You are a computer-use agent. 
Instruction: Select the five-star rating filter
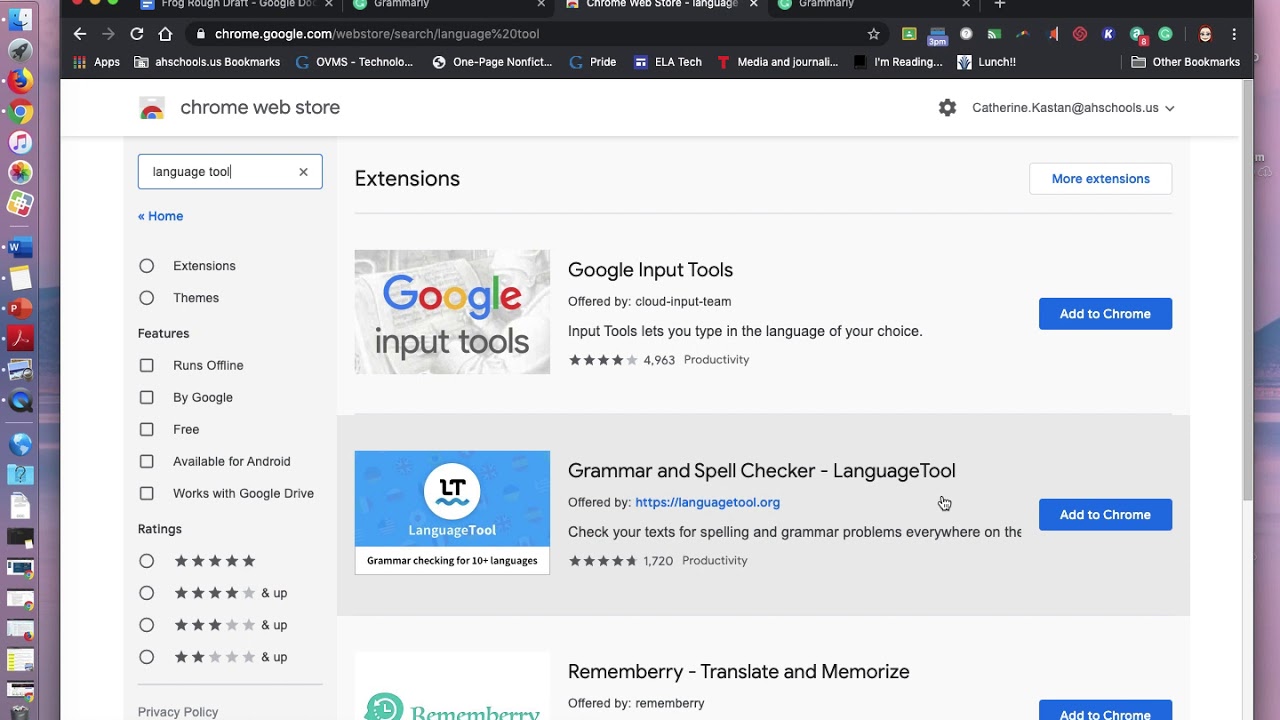147,561
